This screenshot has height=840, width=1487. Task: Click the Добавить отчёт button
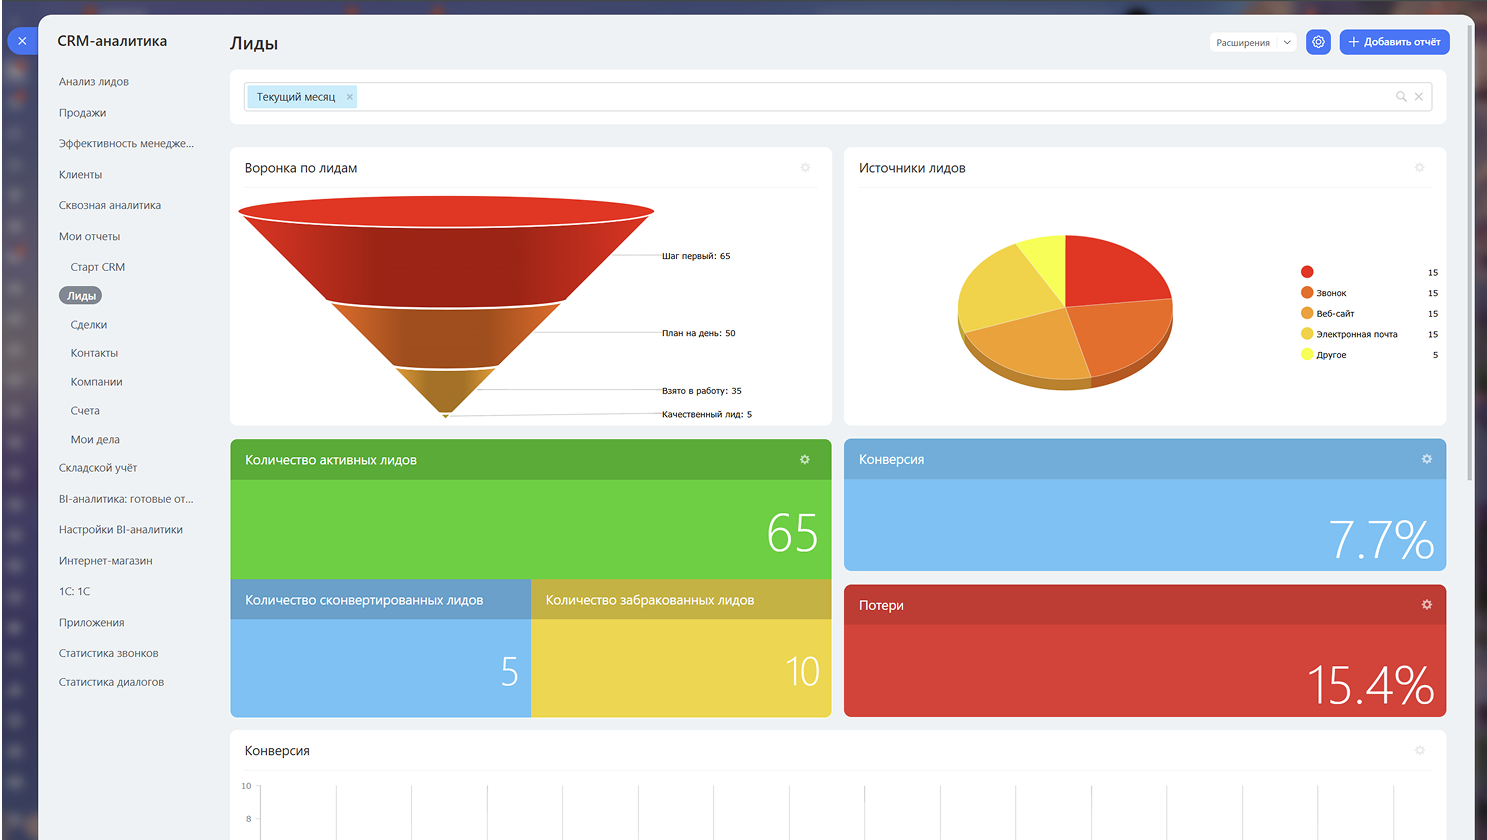click(1394, 42)
